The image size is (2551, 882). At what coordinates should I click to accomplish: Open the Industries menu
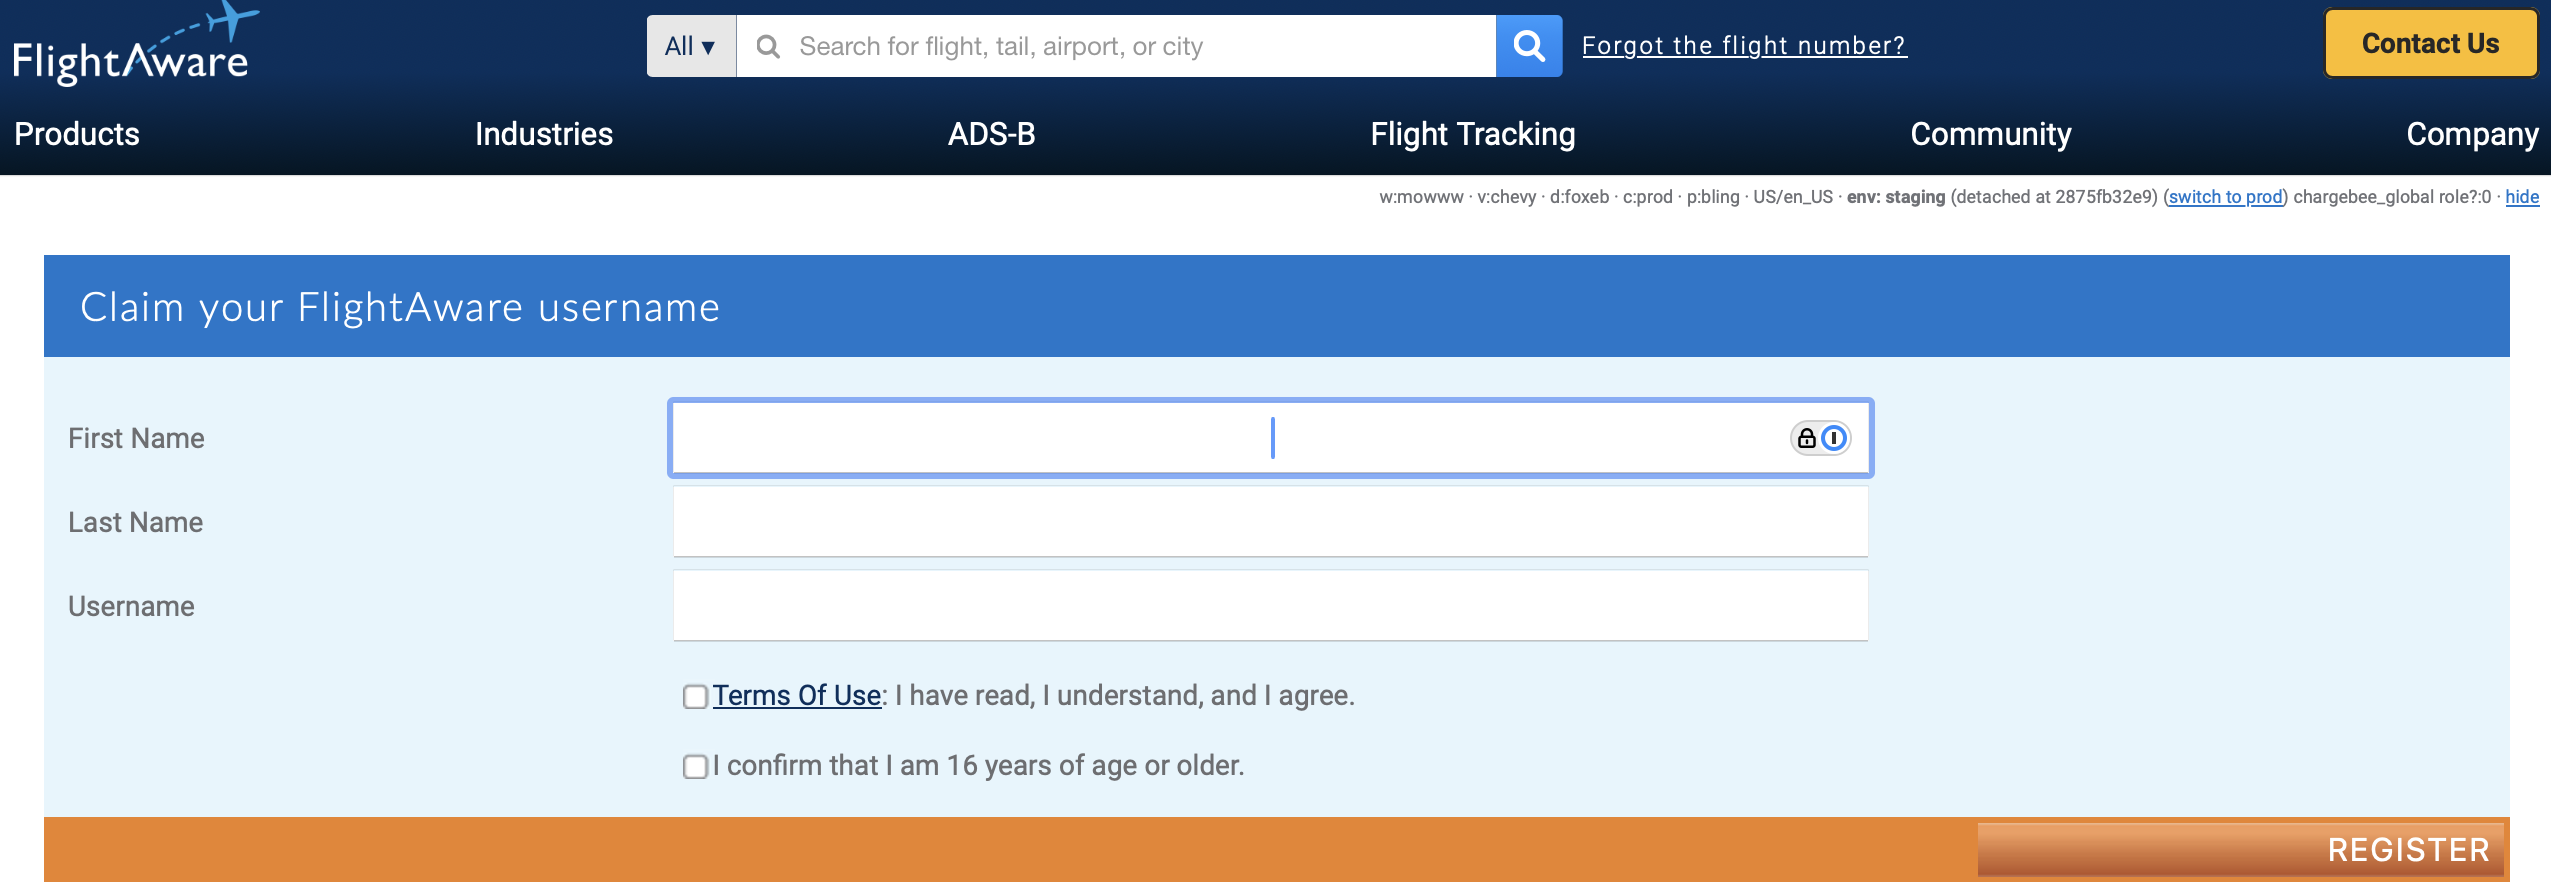point(544,133)
